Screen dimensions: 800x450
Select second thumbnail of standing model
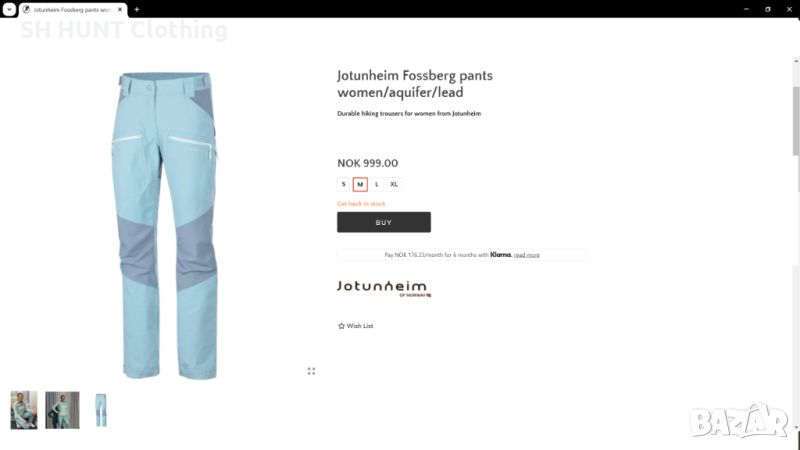pyautogui.click(x=62, y=410)
